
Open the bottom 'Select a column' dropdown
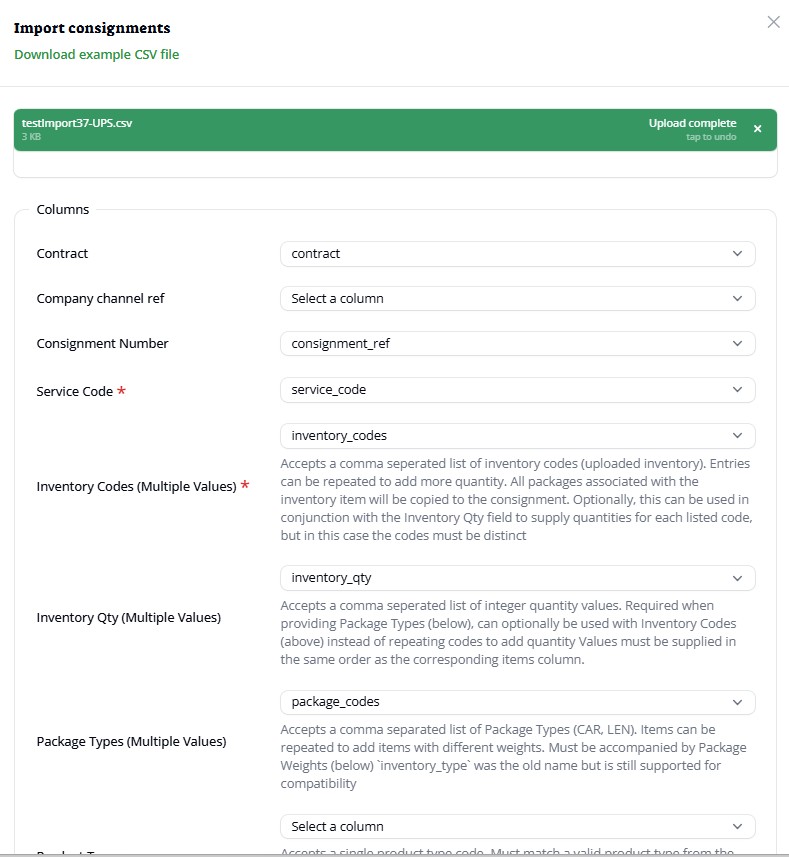point(517,827)
